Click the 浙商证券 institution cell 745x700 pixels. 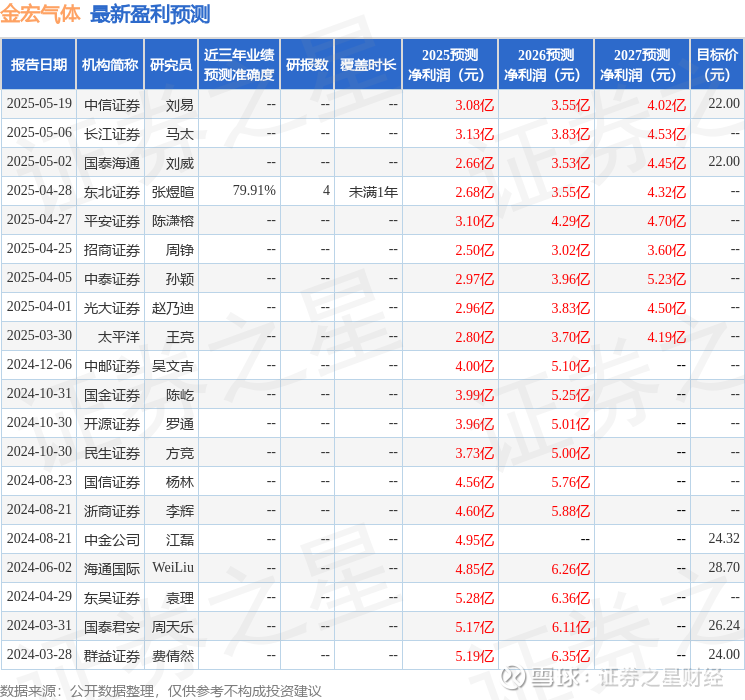pyautogui.click(x=112, y=511)
